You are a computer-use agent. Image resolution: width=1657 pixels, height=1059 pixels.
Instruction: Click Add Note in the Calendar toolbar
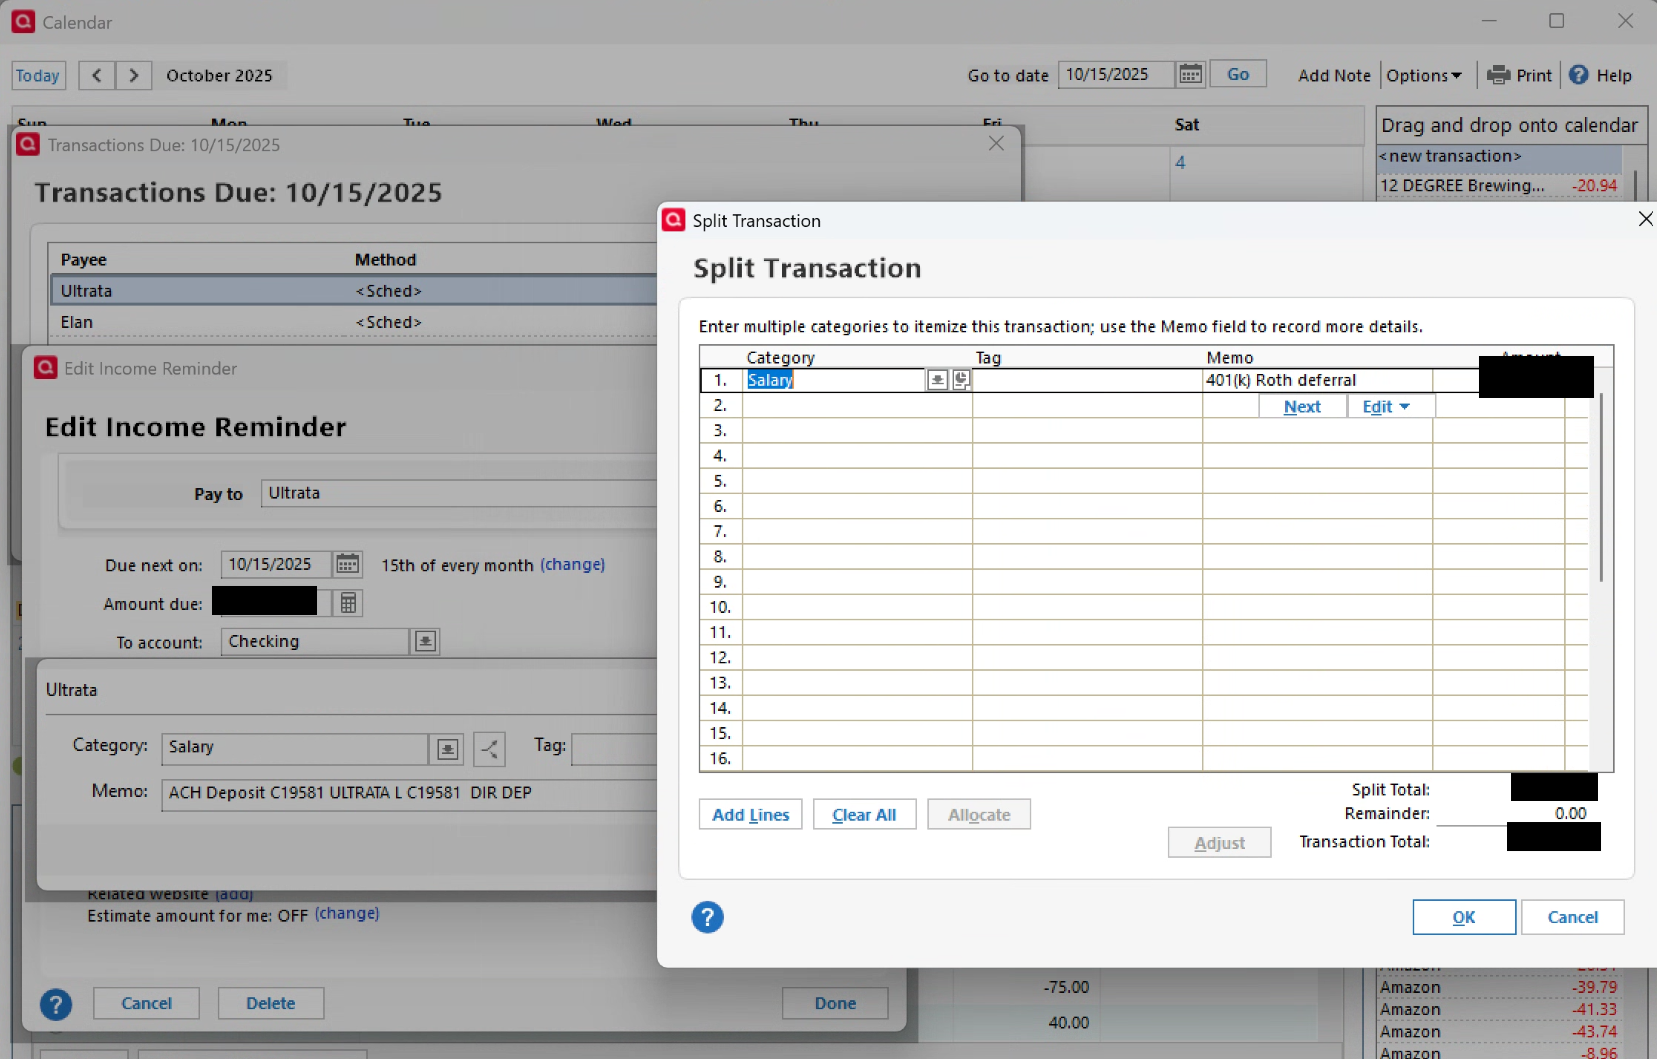click(x=1334, y=75)
